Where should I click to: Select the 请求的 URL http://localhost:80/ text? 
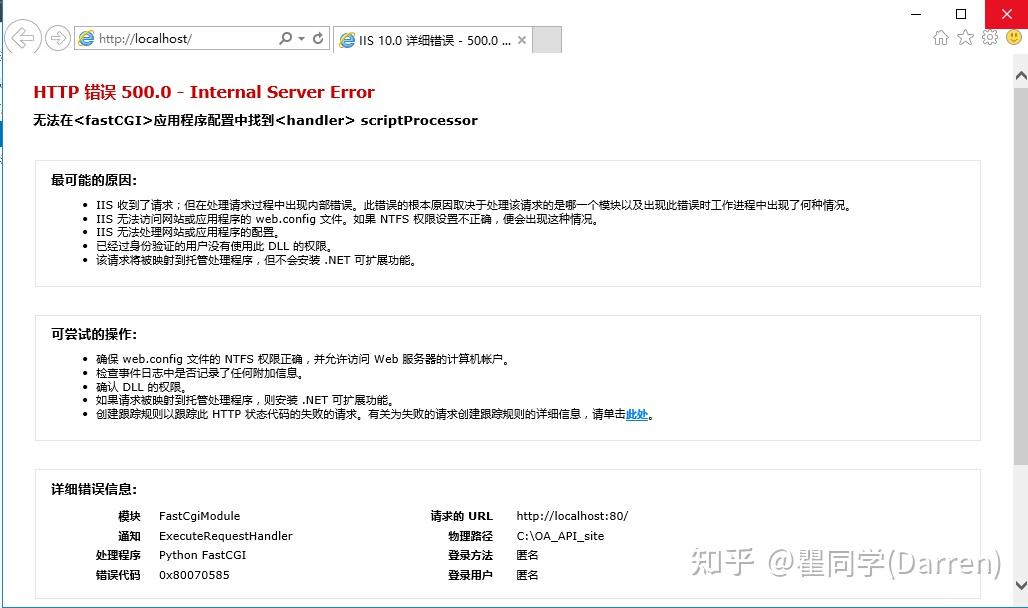(573, 516)
